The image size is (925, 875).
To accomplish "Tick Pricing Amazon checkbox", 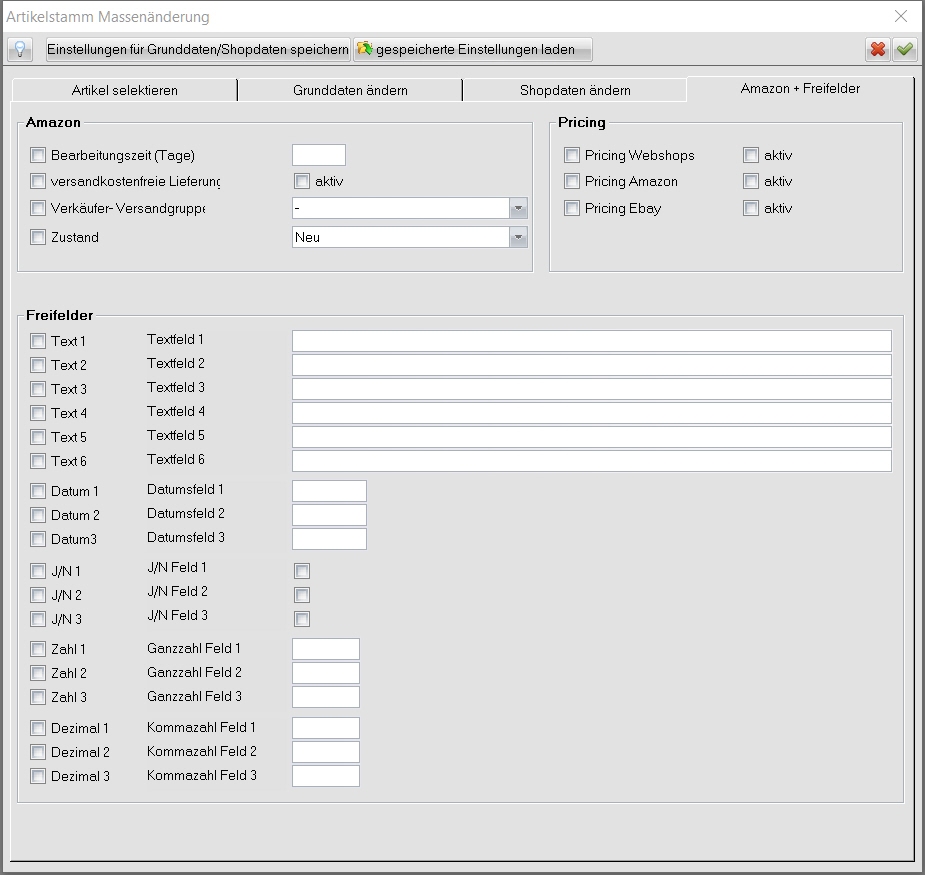I will click(x=572, y=181).
